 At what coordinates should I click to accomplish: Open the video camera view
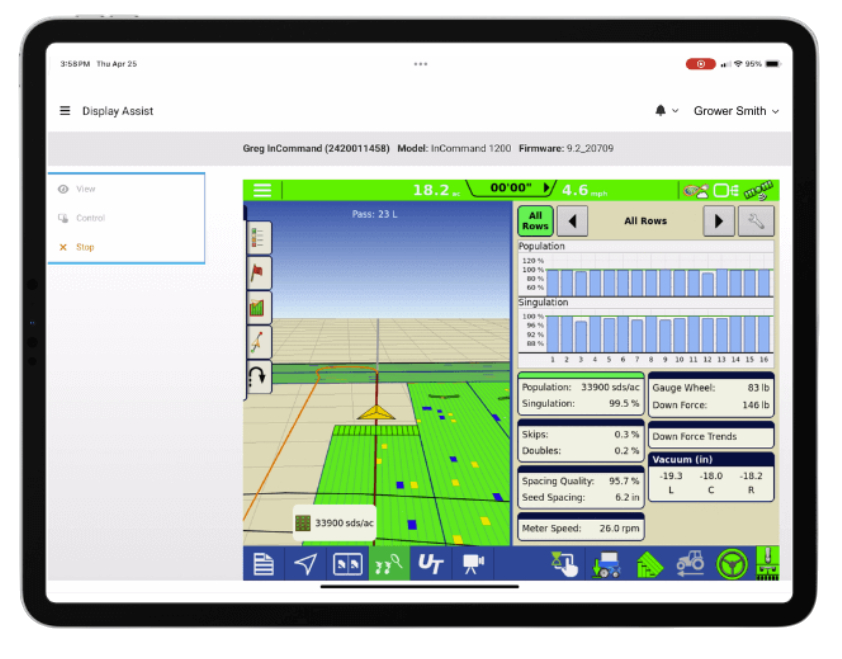(x=472, y=564)
